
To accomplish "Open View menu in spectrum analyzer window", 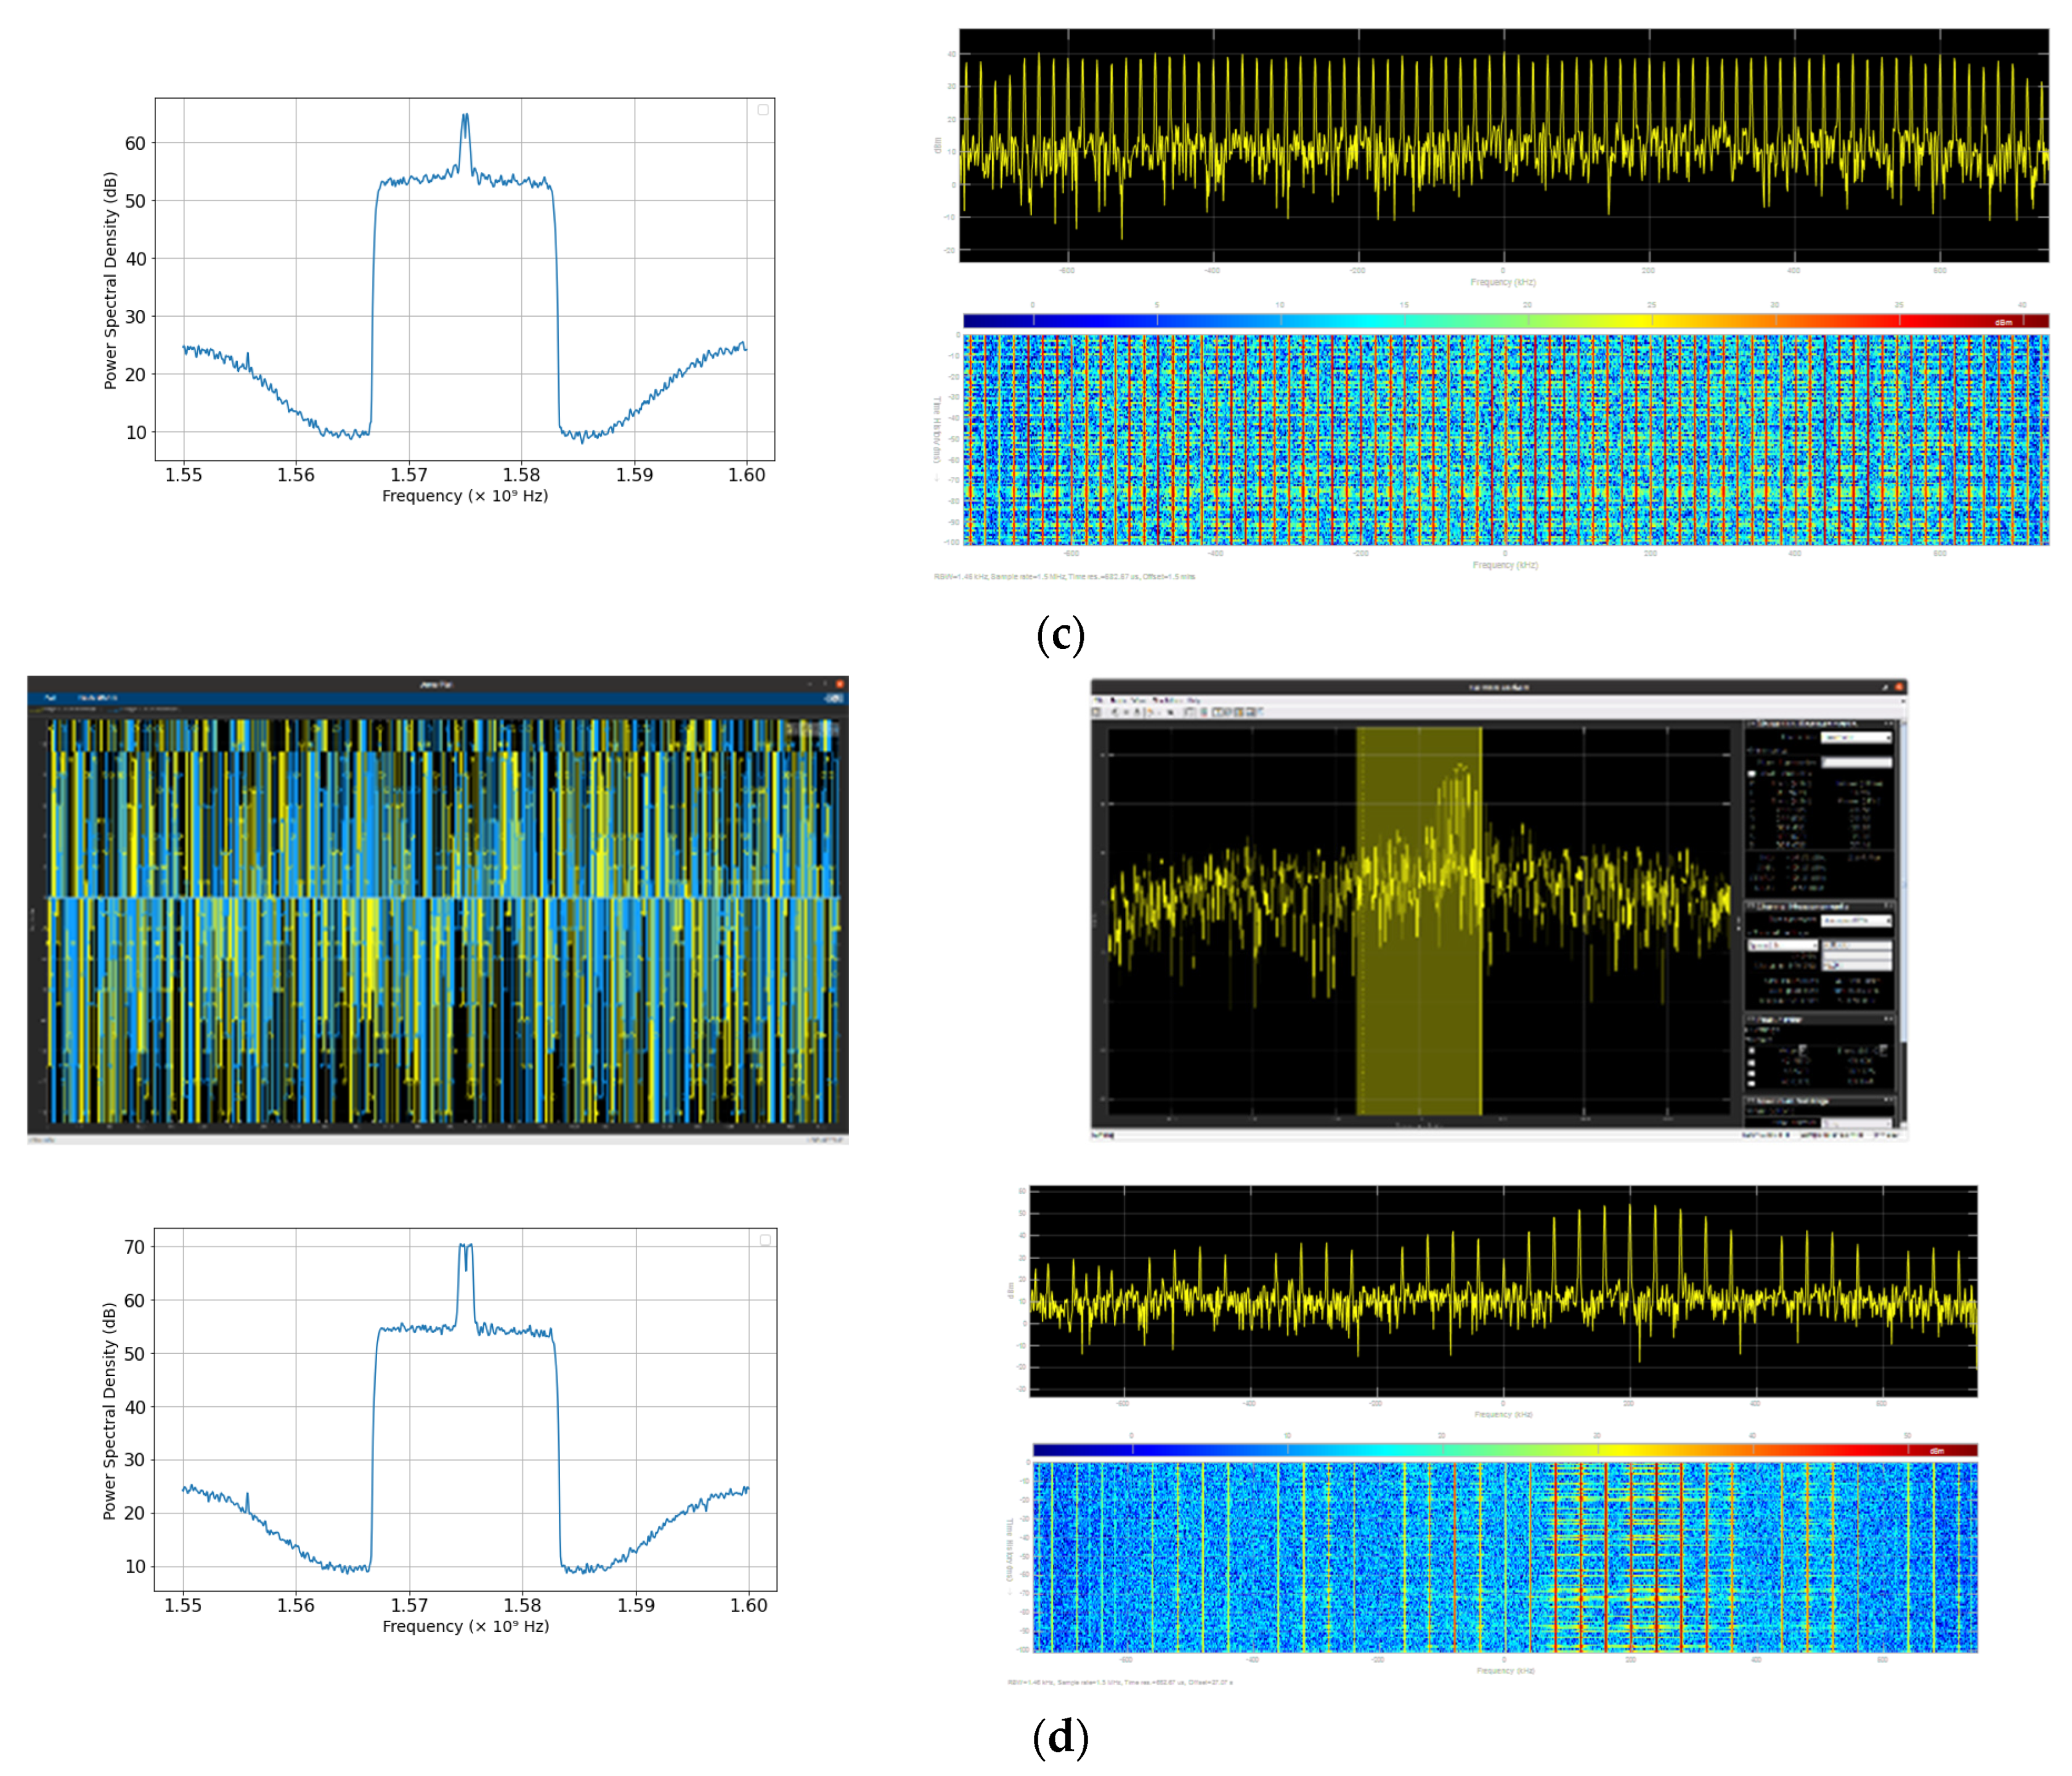I will point(1138,701).
